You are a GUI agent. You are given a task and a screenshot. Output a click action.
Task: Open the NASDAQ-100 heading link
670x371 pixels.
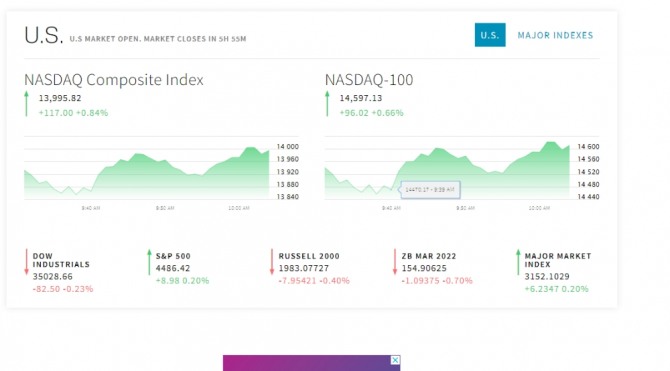pos(369,80)
